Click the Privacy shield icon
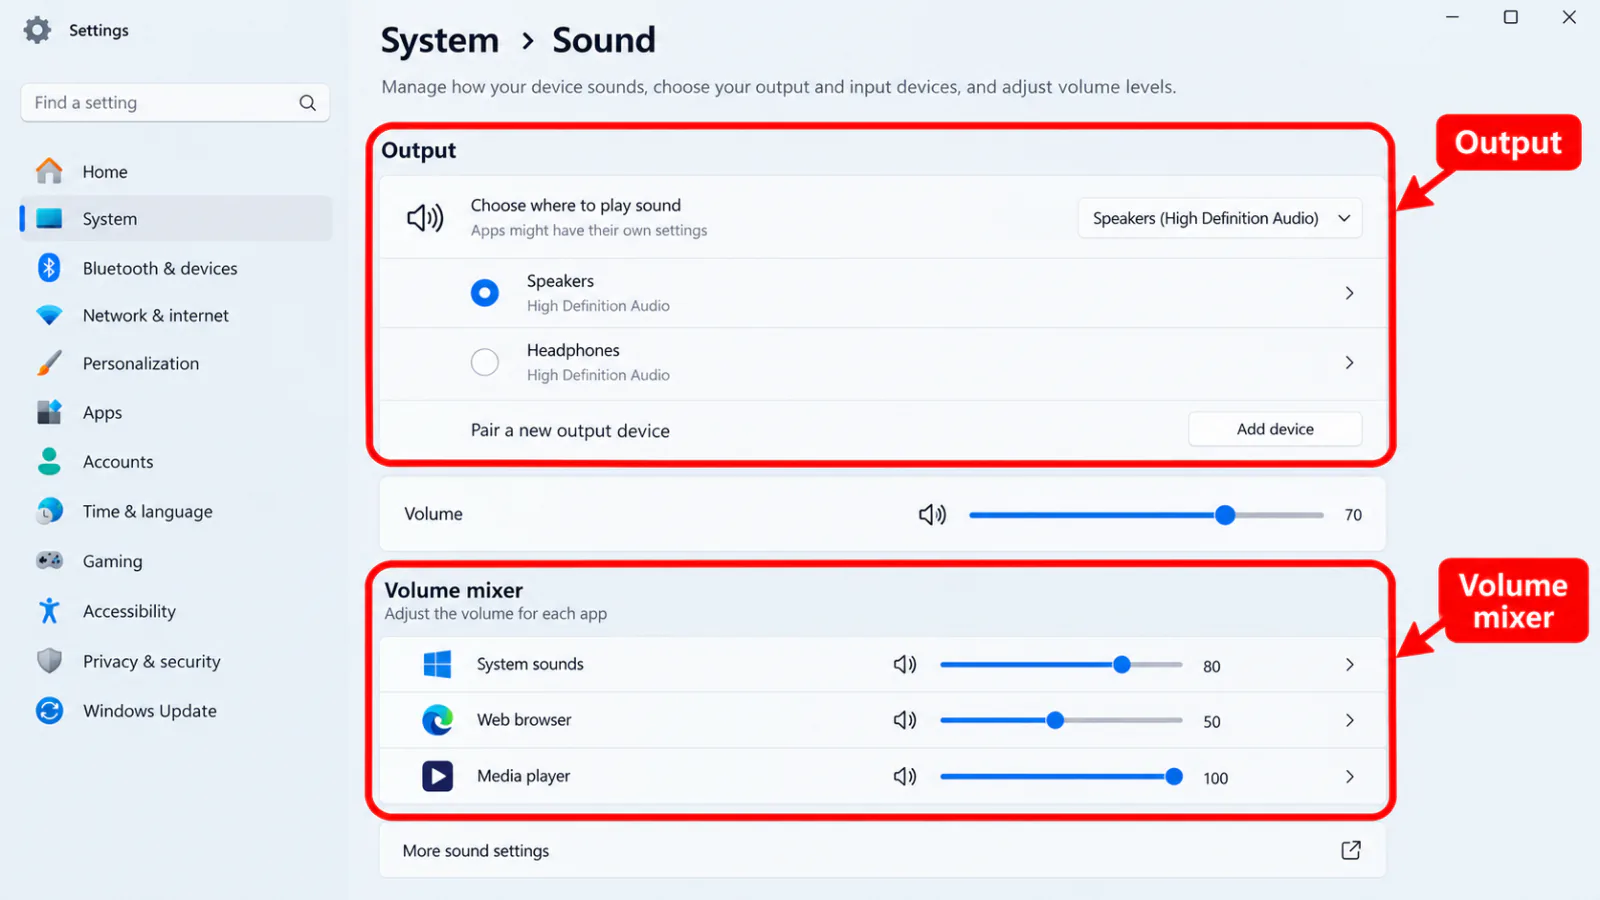The height and width of the screenshot is (900, 1600). [49, 661]
